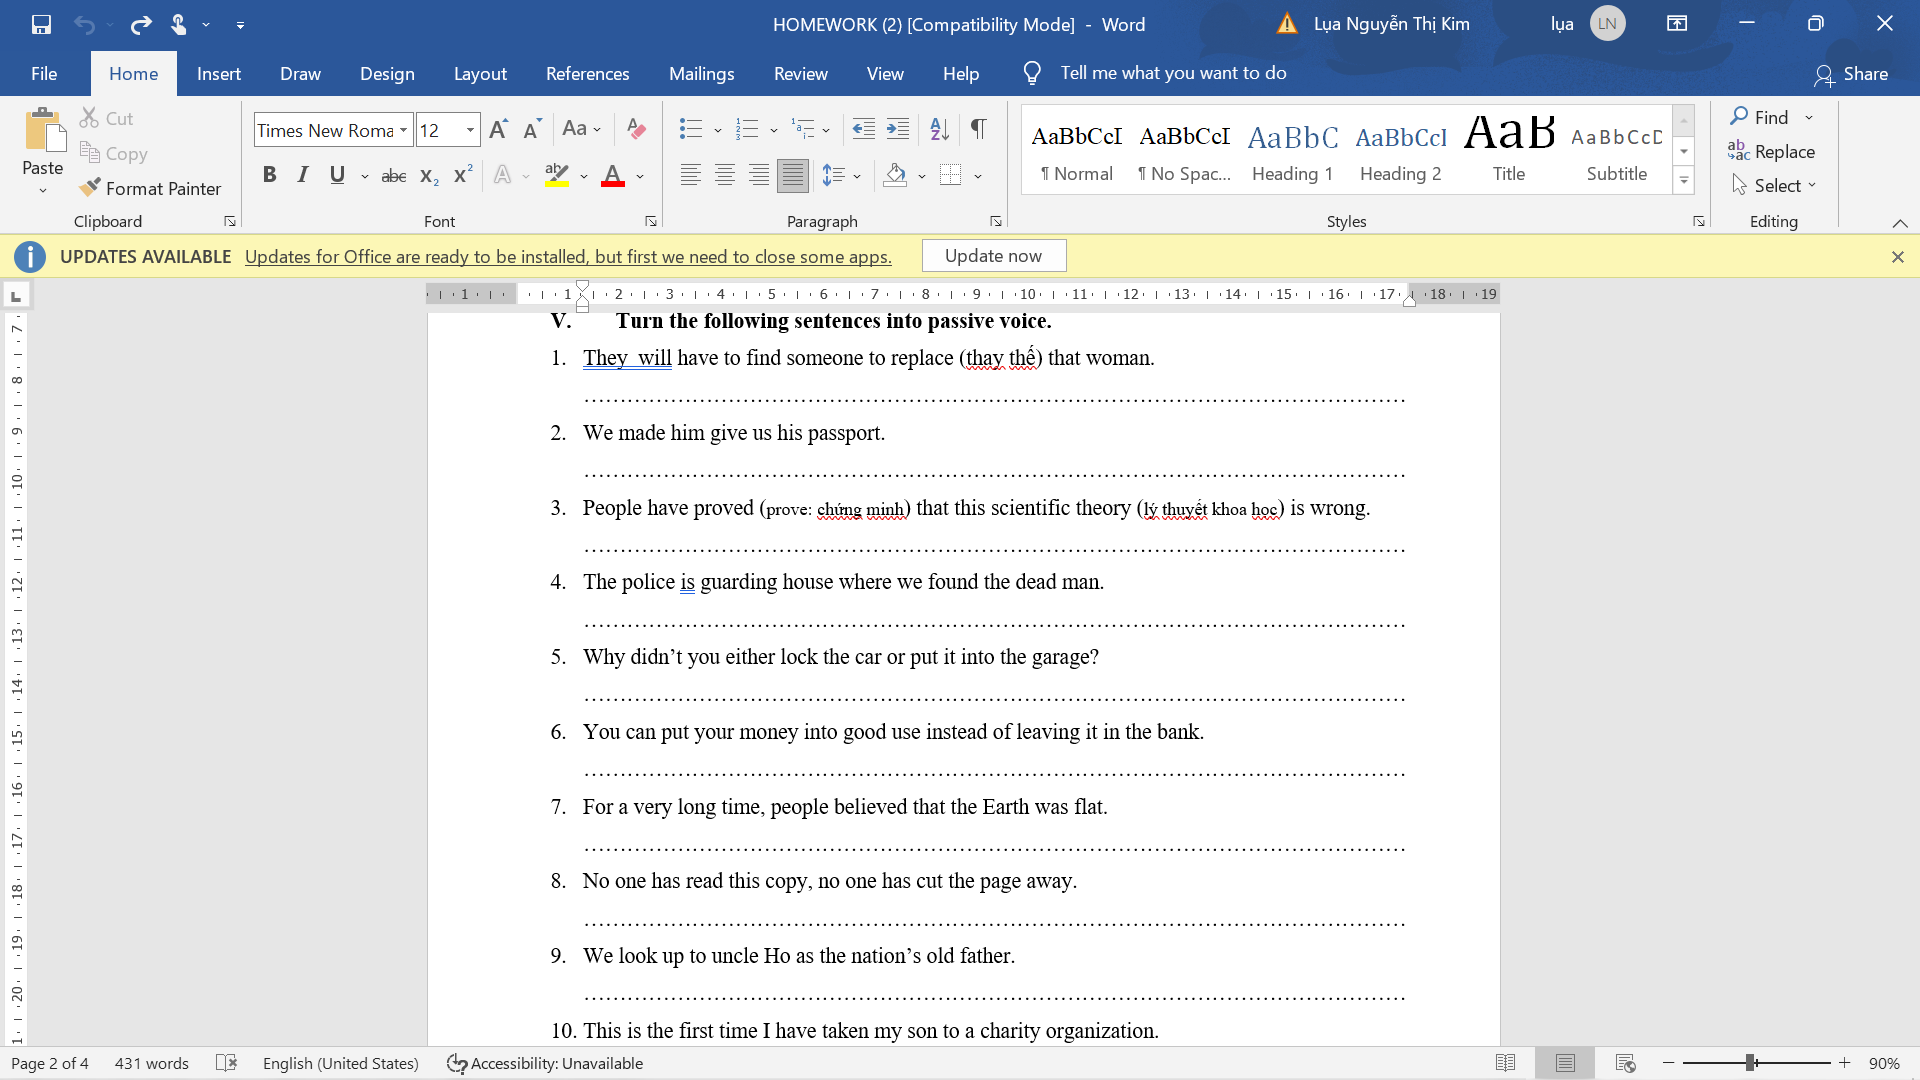The height and width of the screenshot is (1080, 1920).
Task: Toggle Bold formatting
Action: tap(269, 175)
